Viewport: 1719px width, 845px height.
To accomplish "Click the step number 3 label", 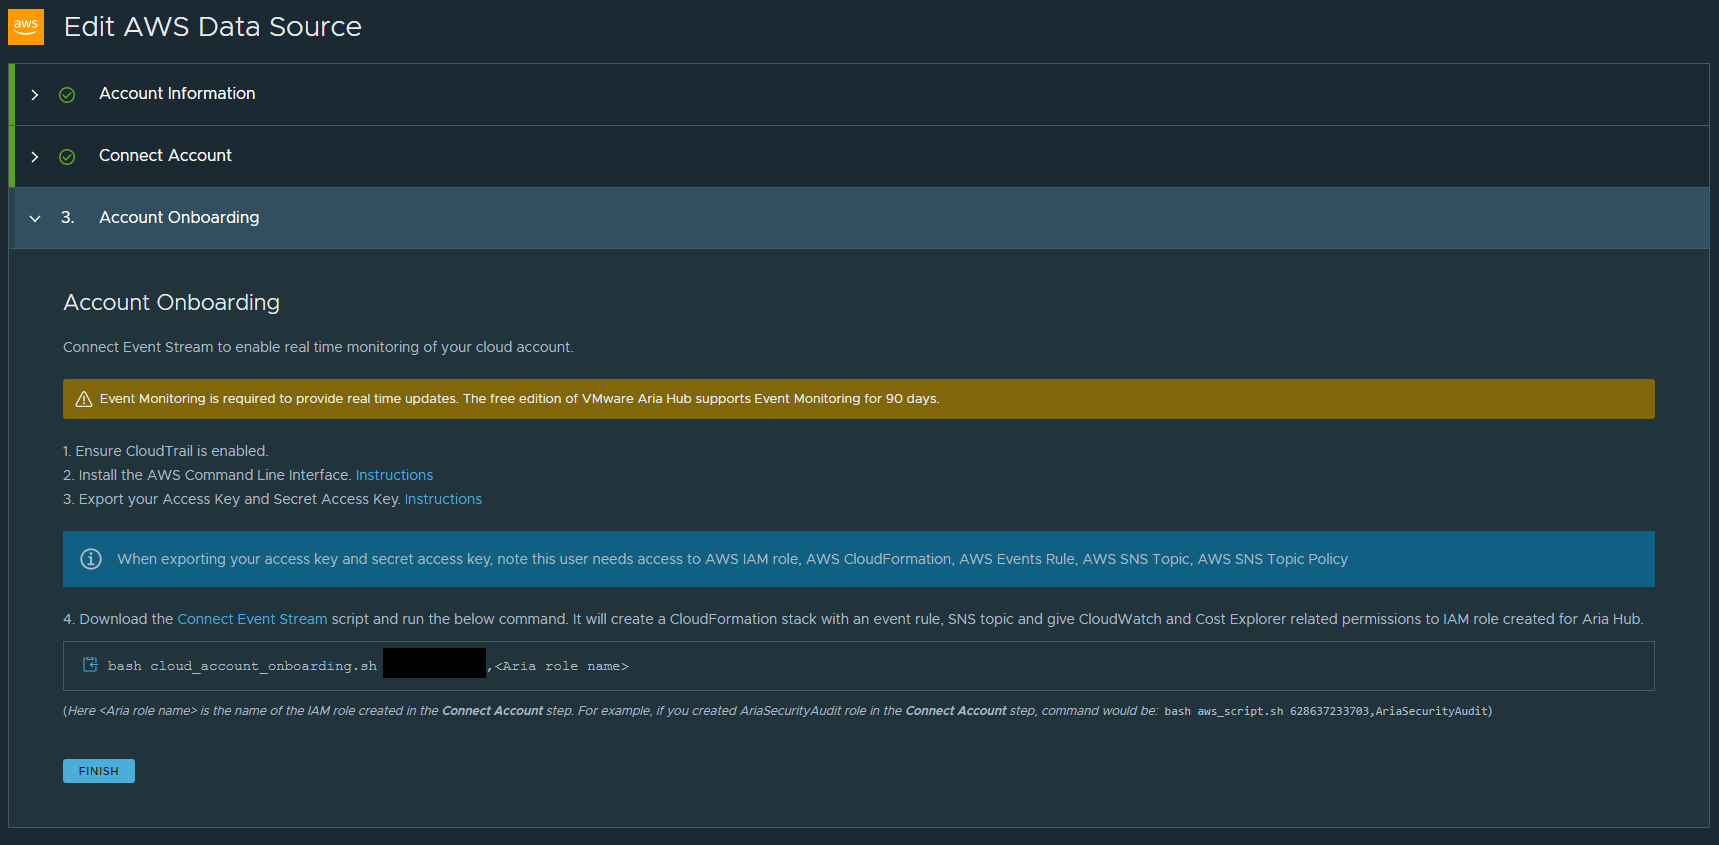I will click(67, 218).
